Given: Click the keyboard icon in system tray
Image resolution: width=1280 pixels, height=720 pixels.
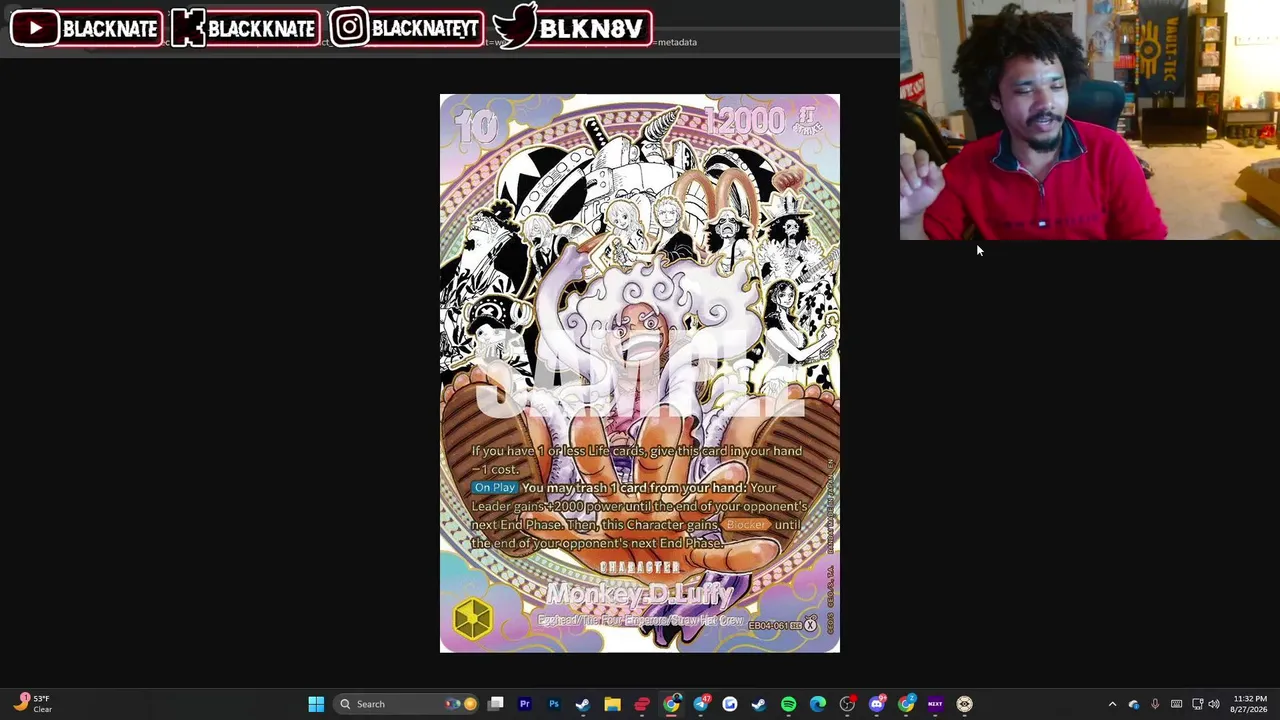Looking at the screenshot, I should pos(1176,704).
